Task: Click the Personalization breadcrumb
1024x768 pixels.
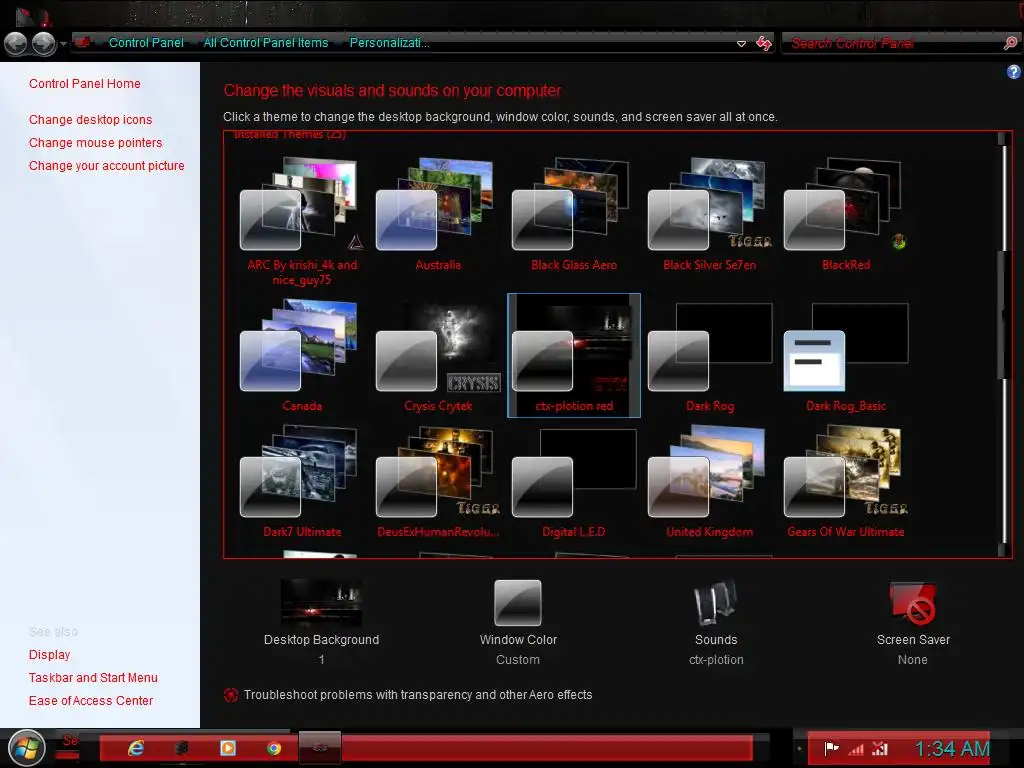Action: pos(389,42)
